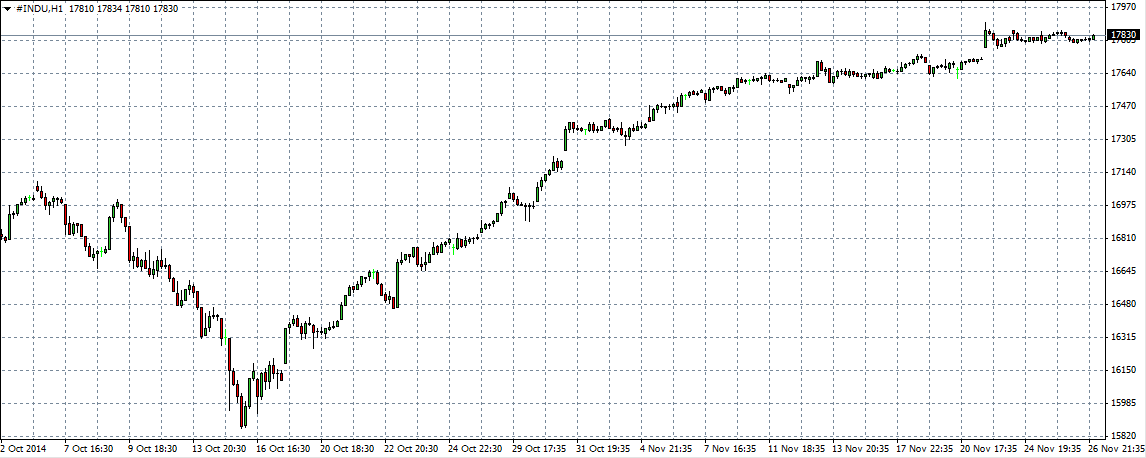
Task: Click the 16810 price scale label
Action: [x=1125, y=238]
